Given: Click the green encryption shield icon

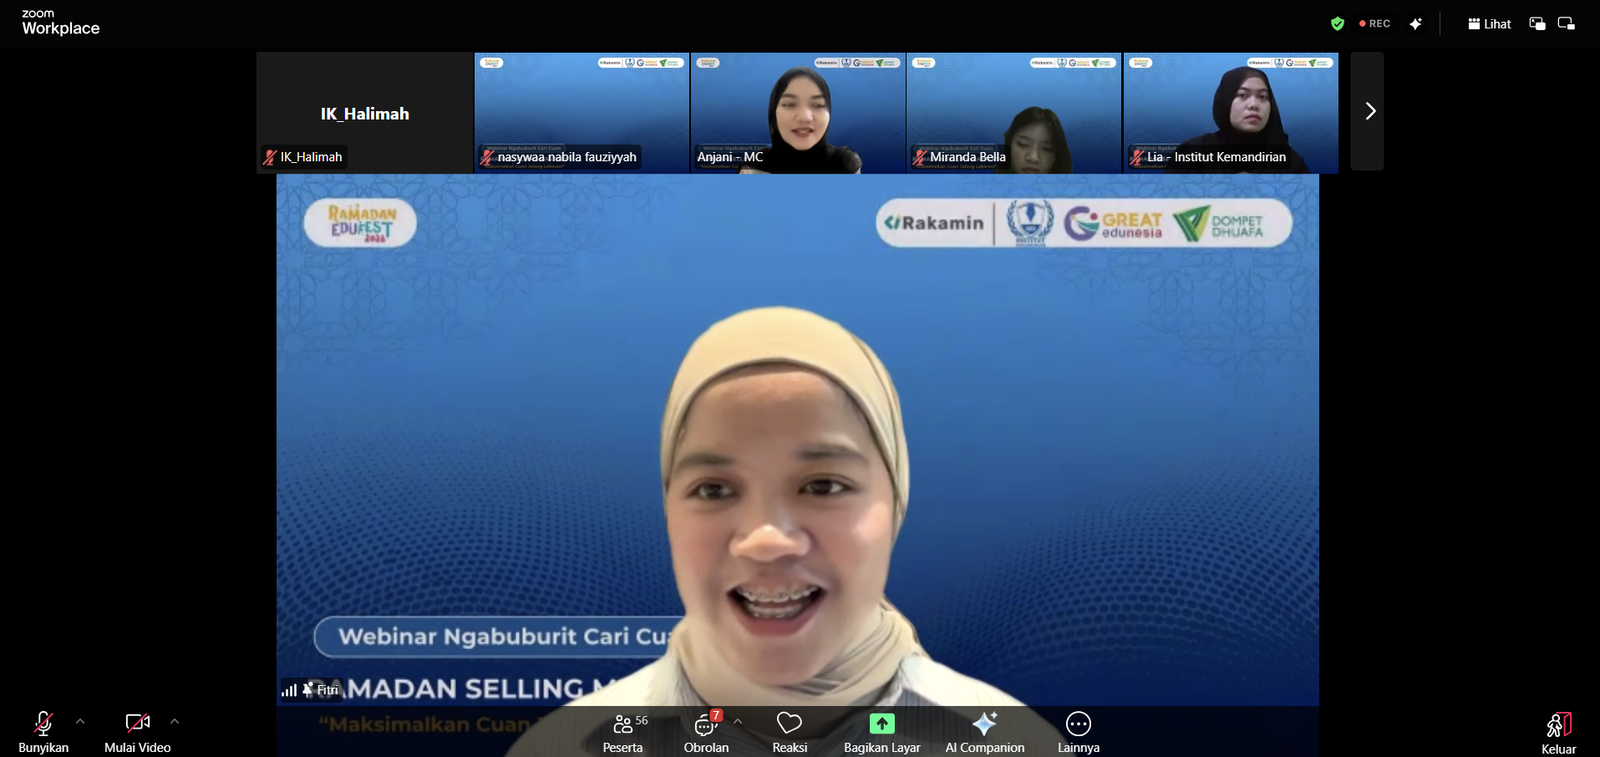Looking at the screenshot, I should pyautogui.click(x=1337, y=24).
